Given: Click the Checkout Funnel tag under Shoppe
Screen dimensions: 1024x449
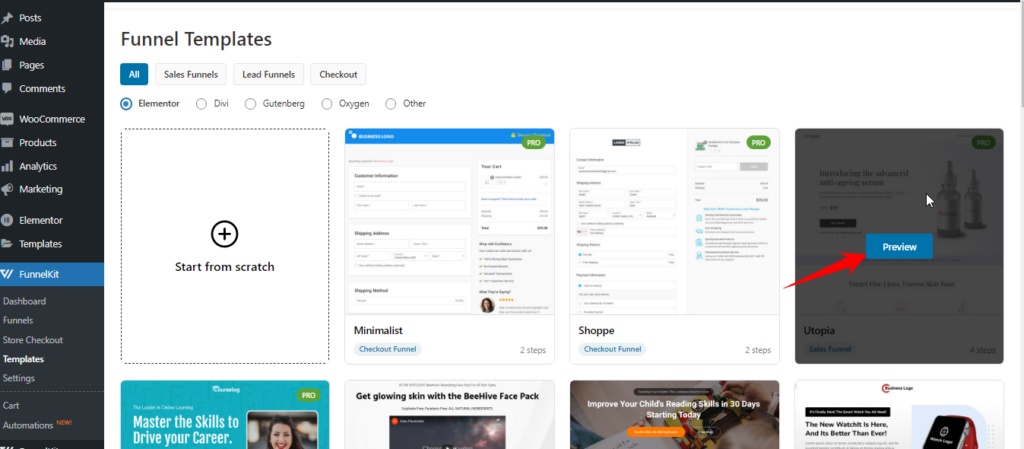Looking at the screenshot, I should 612,349.
